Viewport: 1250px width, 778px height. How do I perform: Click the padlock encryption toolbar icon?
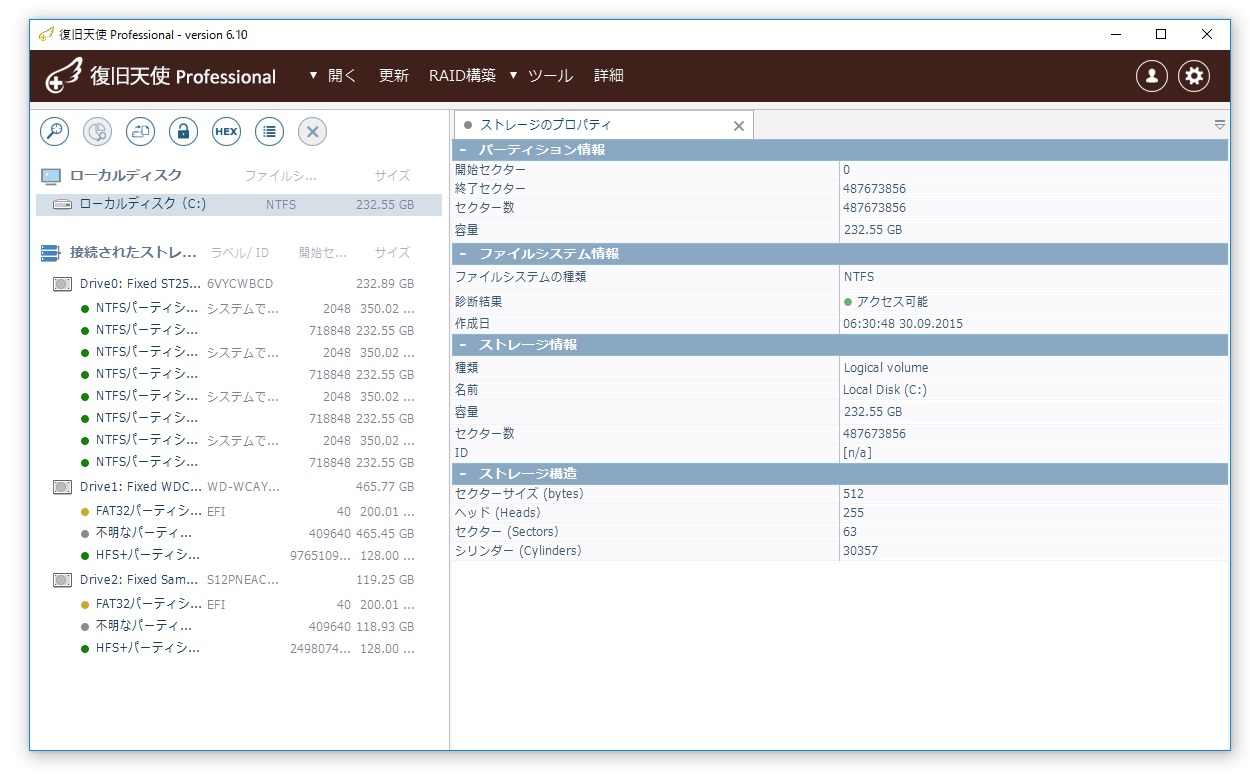pyautogui.click(x=183, y=131)
